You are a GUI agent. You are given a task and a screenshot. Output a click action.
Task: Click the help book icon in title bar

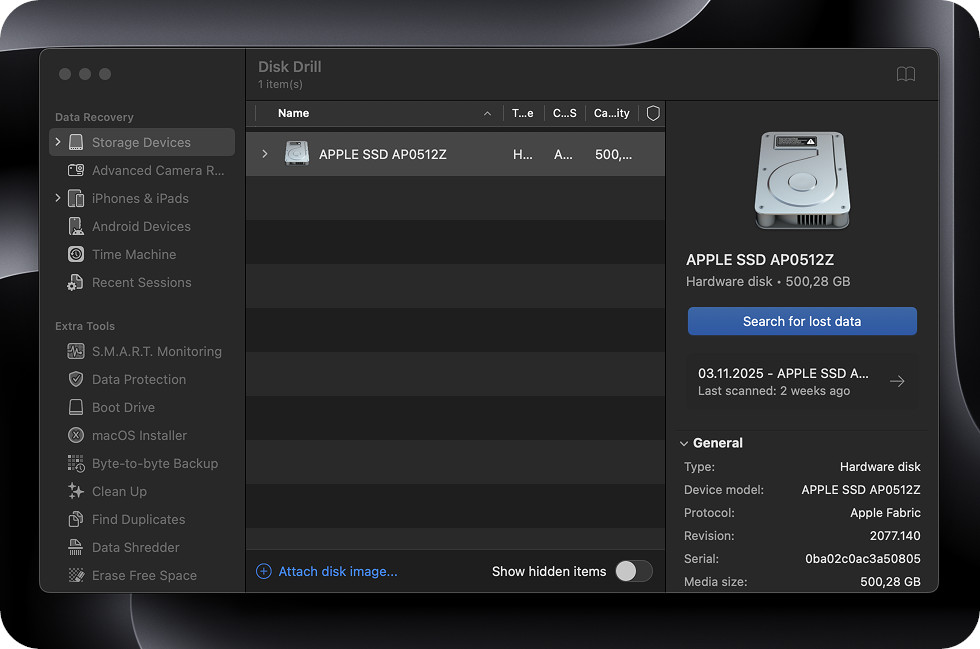point(905,75)
